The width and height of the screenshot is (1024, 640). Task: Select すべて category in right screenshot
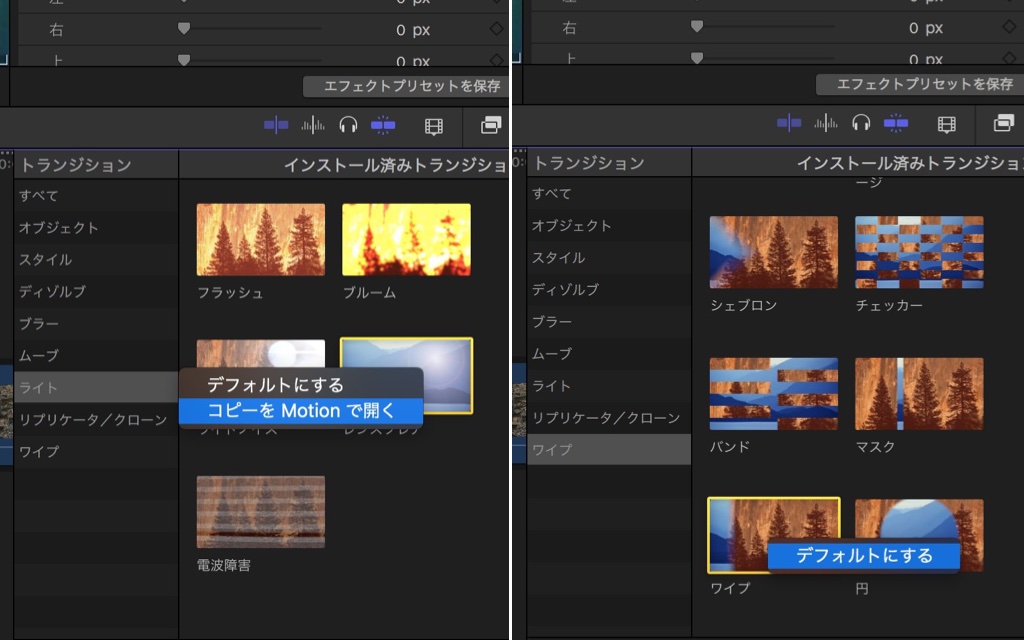609,193
